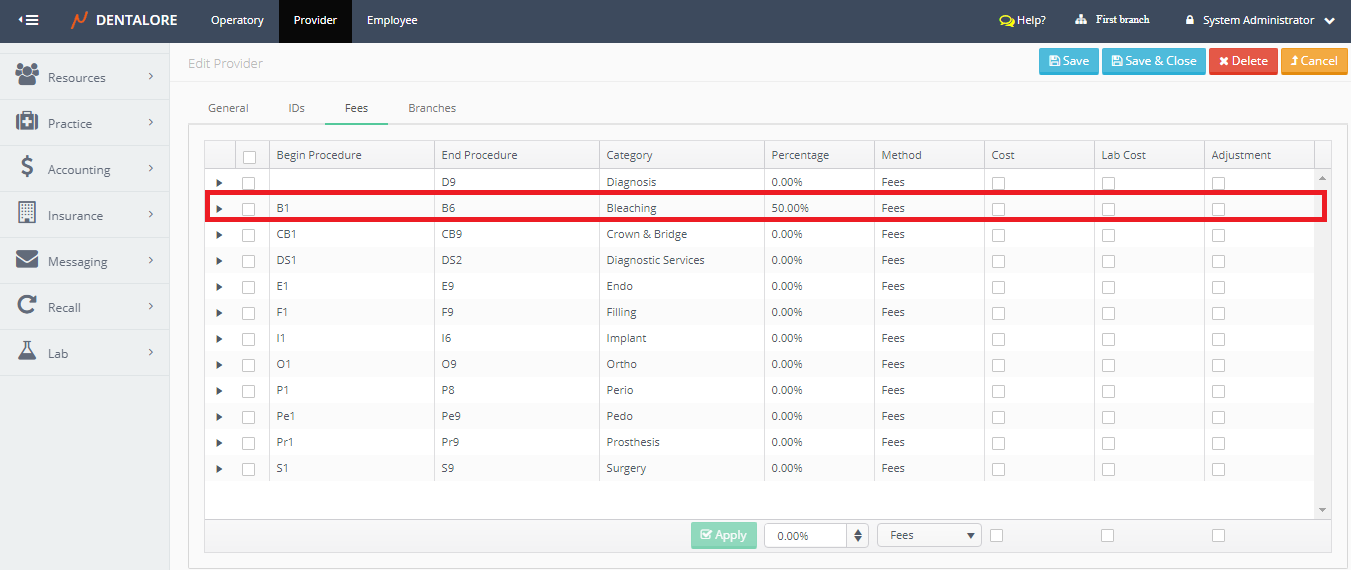The height and width of the screenshot is (570, 1351).
Task: Open Accounting via the dollar sign icon
Action: point(27,168)
